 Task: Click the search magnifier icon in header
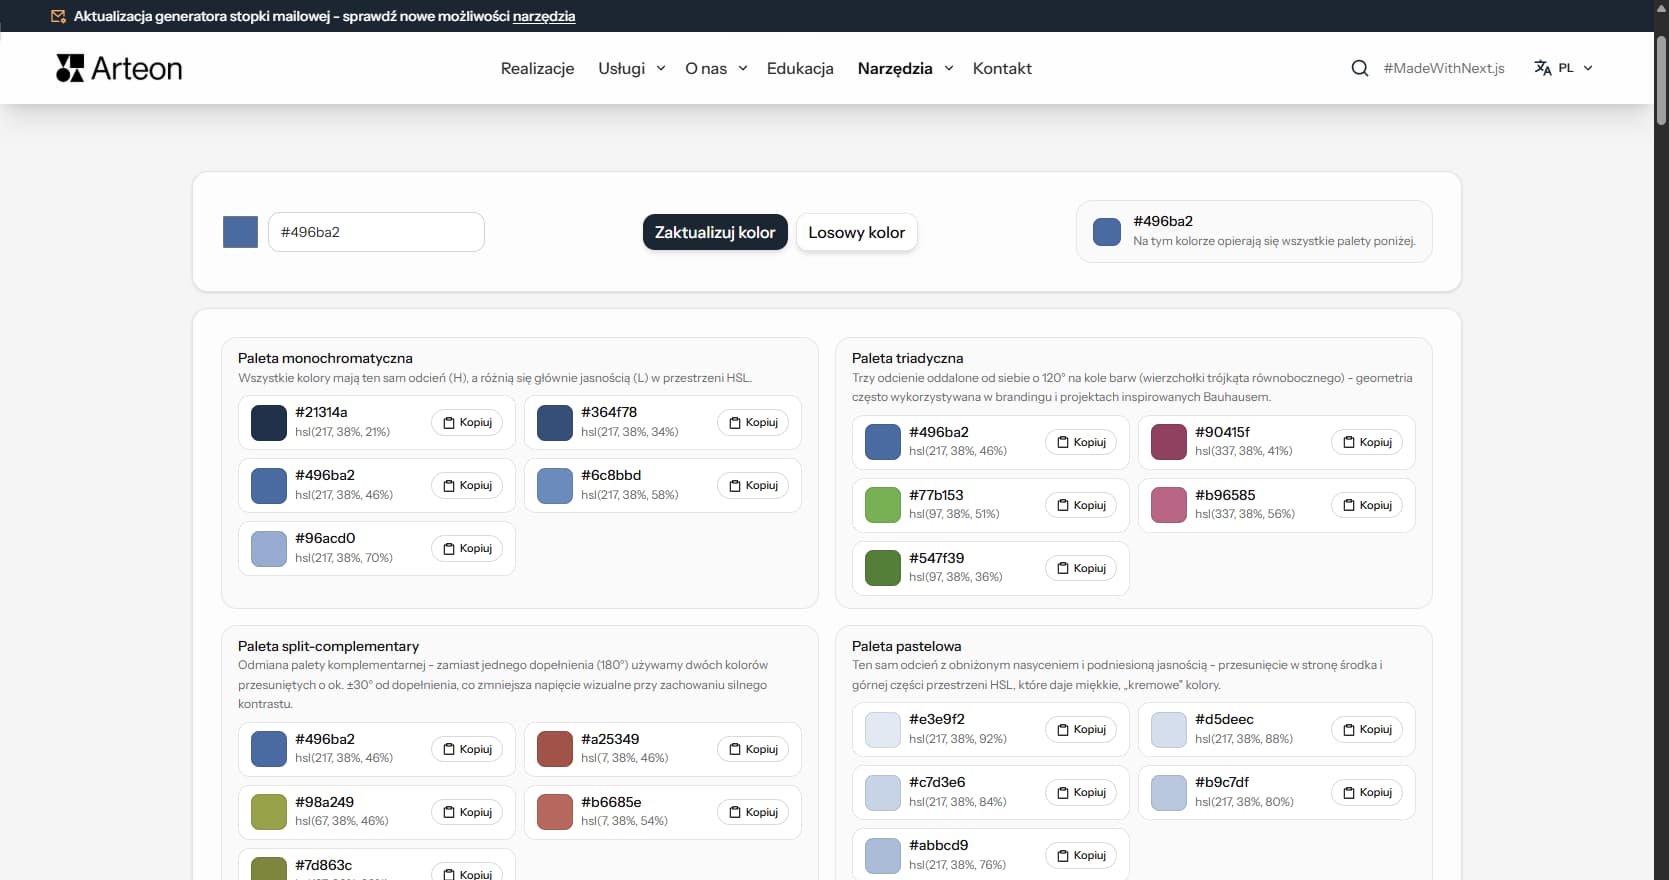pyautogui.click(x=1359, y=68)
